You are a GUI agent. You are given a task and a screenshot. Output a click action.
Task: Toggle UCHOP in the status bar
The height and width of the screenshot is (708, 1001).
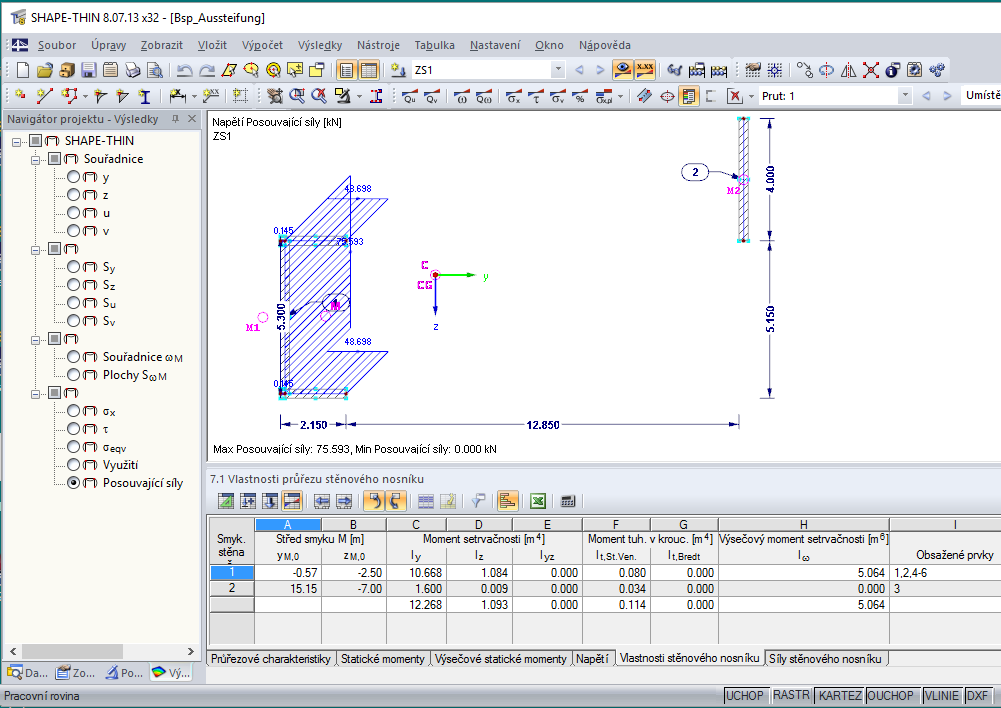[x=744, y=696]
